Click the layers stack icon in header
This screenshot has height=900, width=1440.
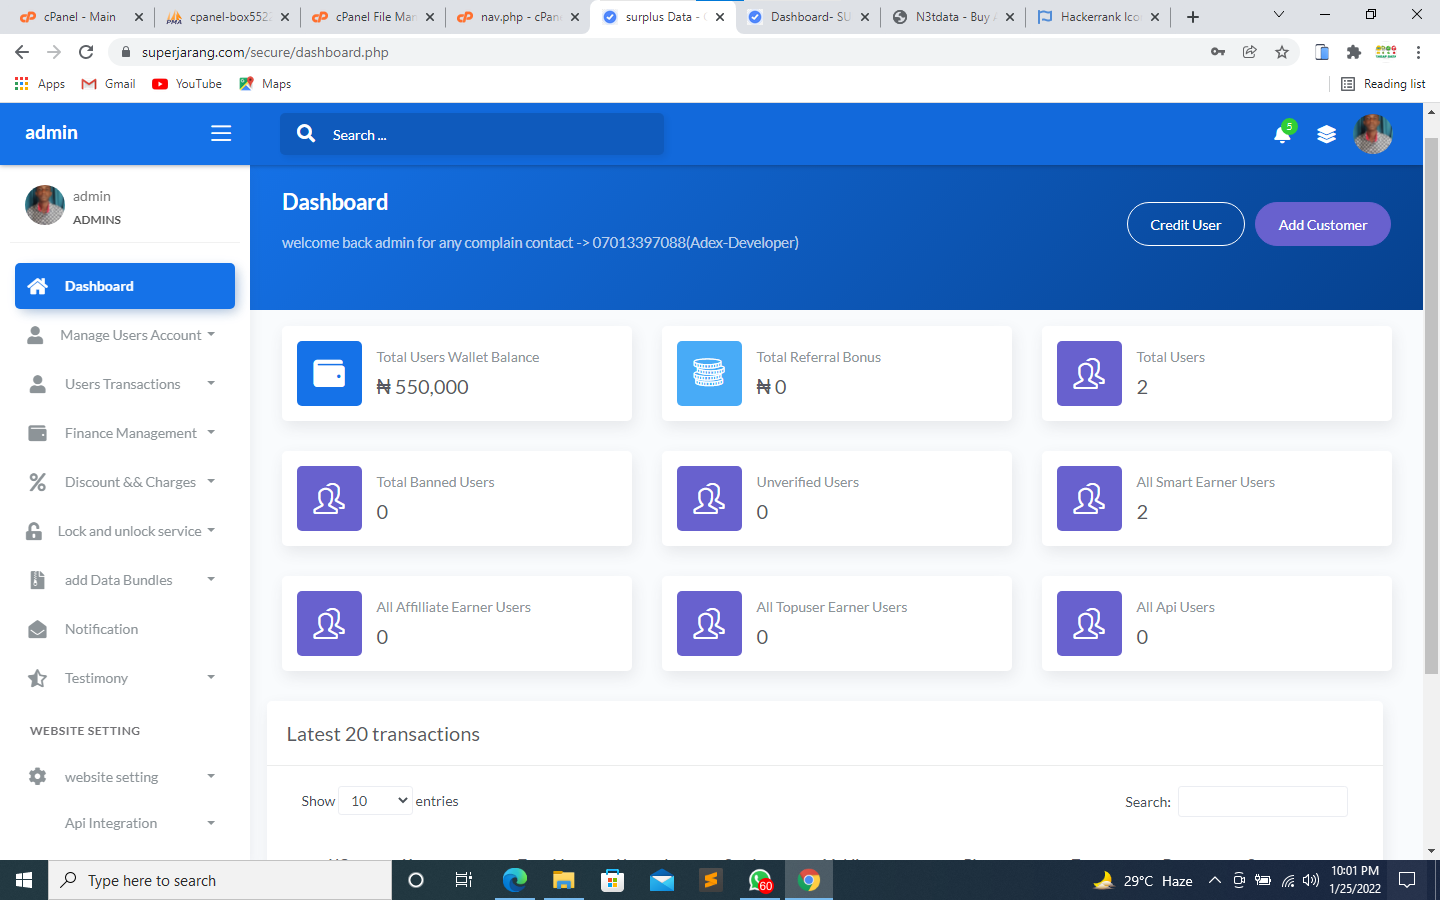coord(1326,134)
